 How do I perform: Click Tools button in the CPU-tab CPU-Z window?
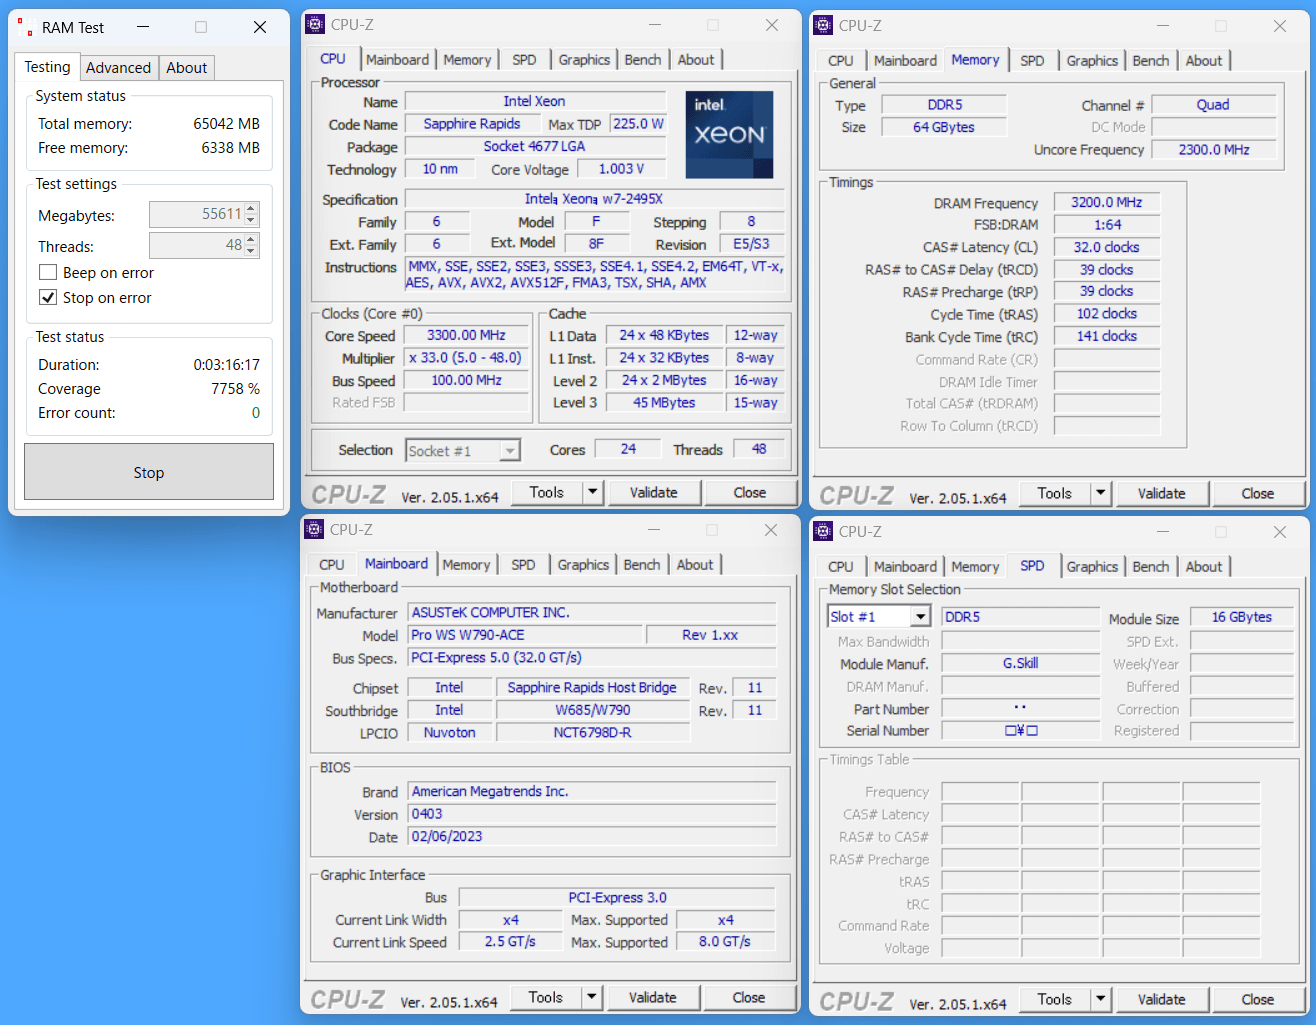(547, 492)
